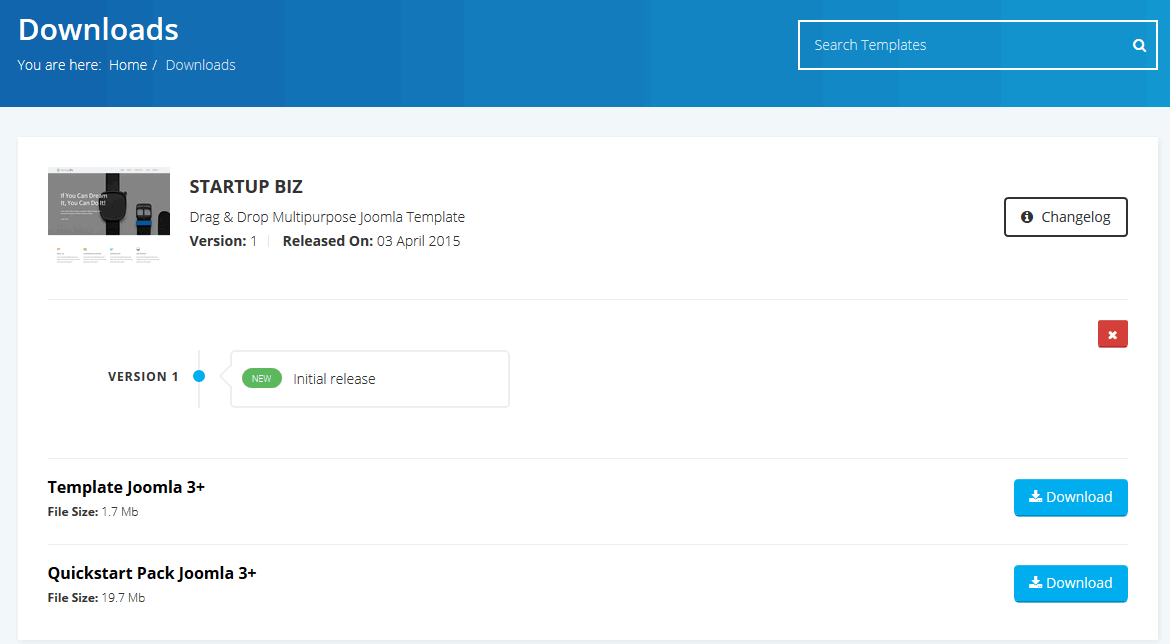The height and width of the screenshot is (644, 1170).
Task: Download the Template Joomla 3+ file
Action: pos(1070,497)
